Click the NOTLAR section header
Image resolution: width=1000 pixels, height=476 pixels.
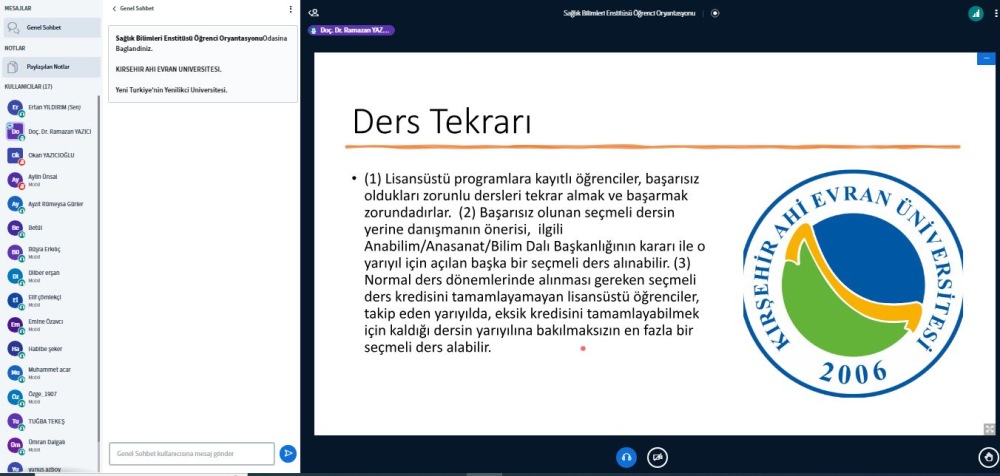15,48
